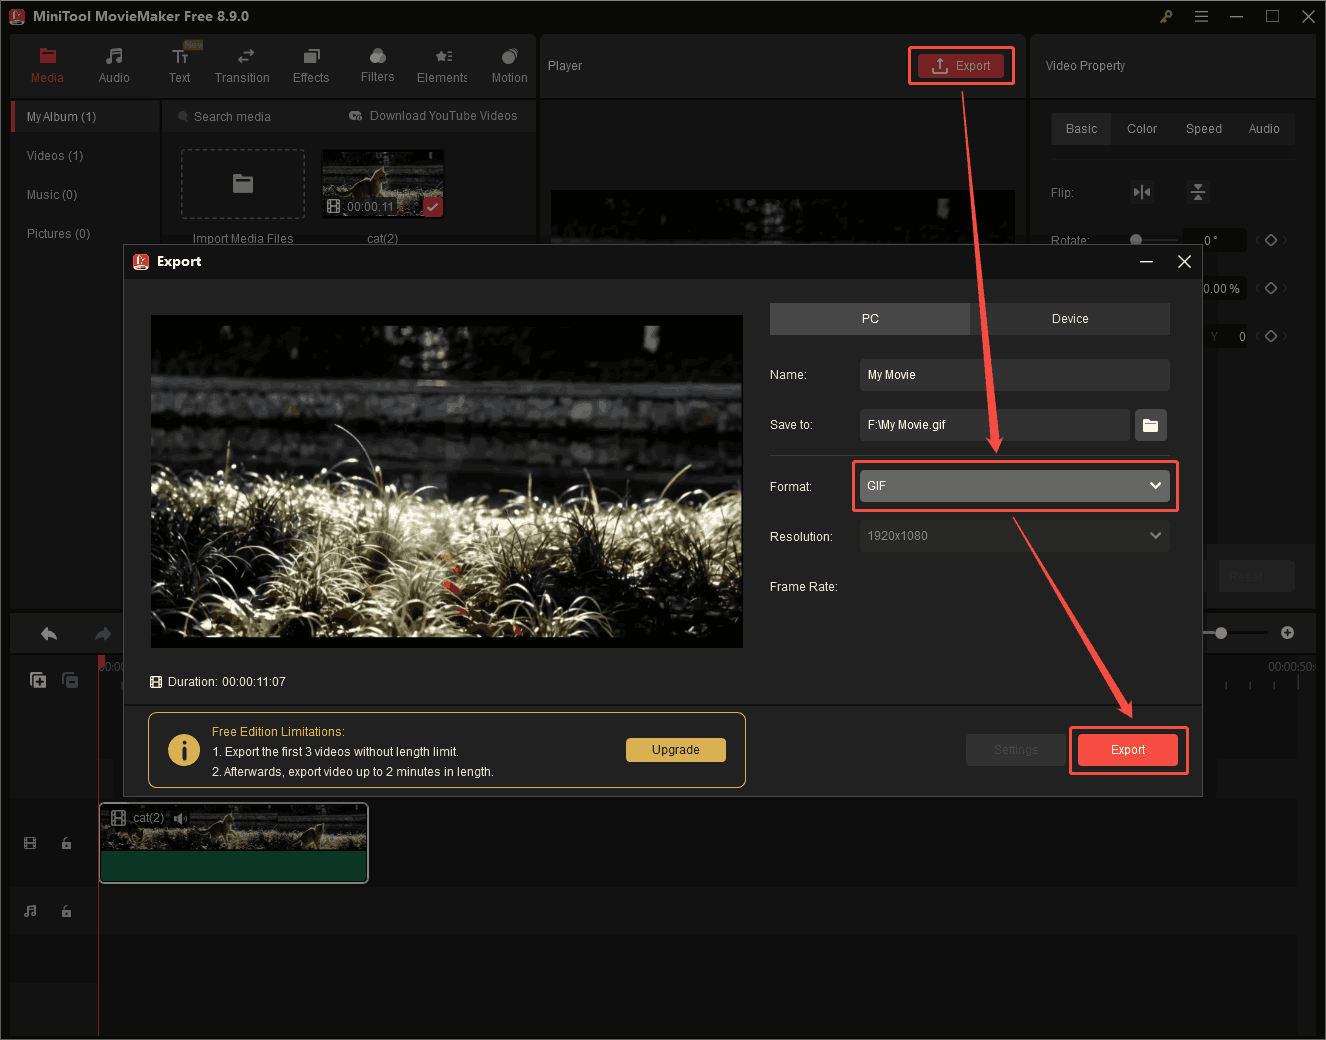This screenshot has height=1040, width=1326.
Task: Click the Rotate keyframe diamond icon
Action: click(x=1271, y=240)
